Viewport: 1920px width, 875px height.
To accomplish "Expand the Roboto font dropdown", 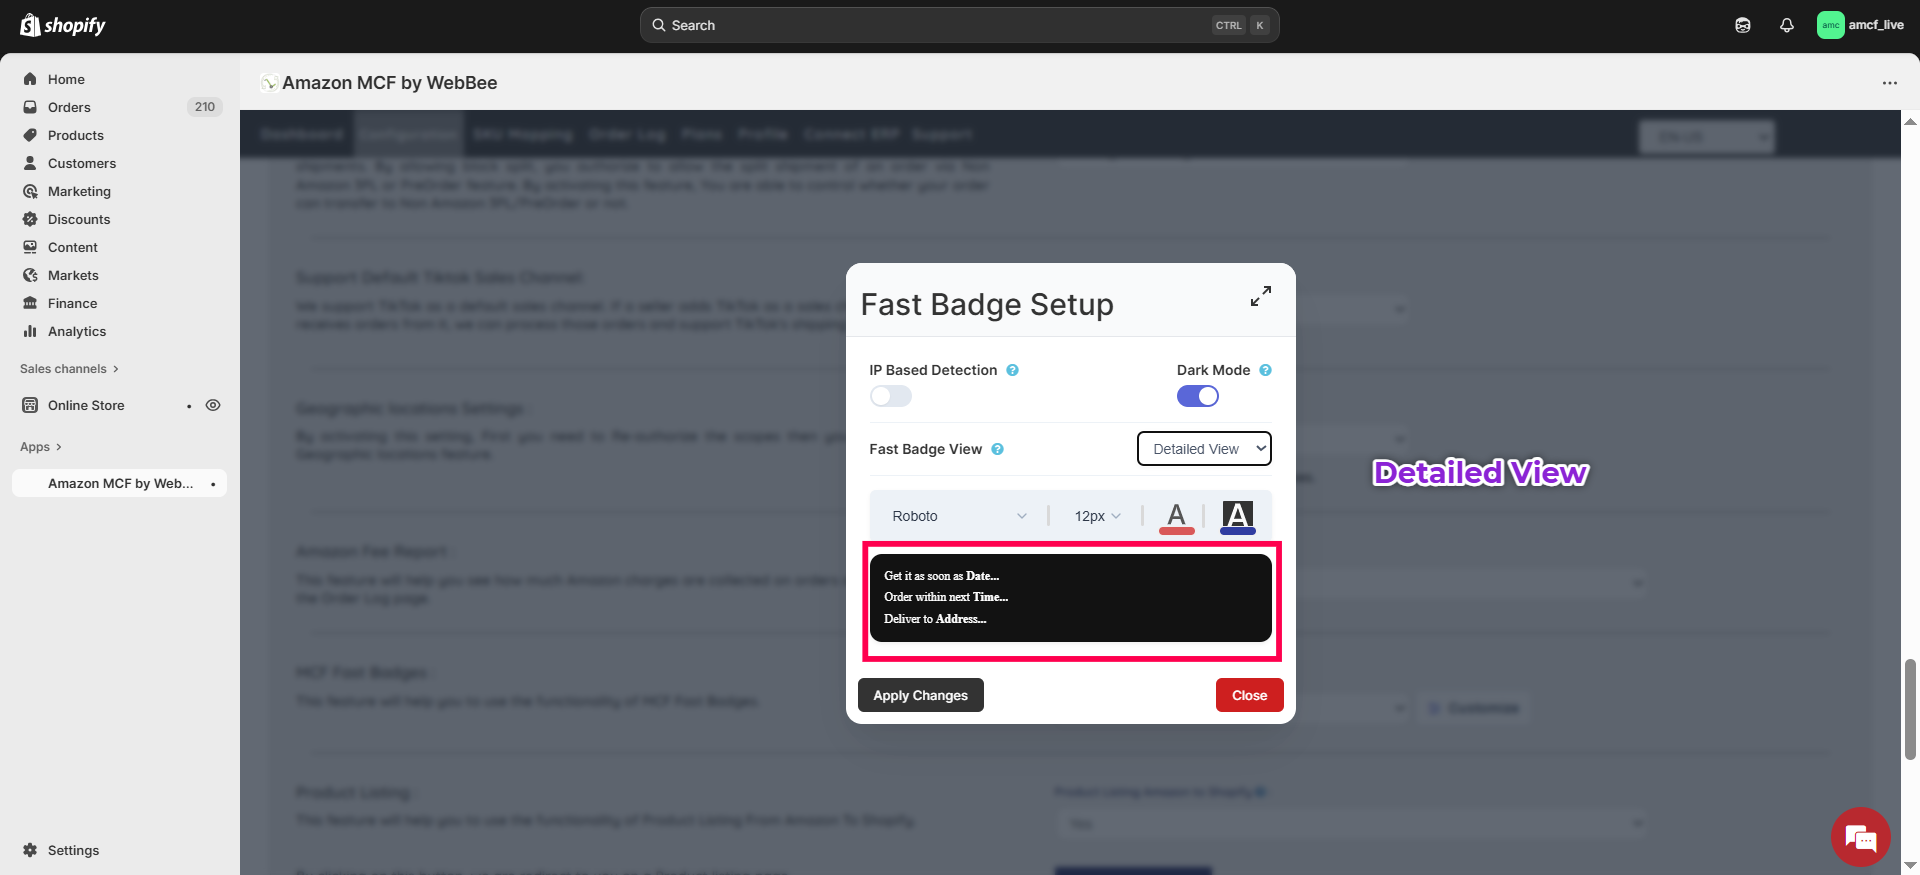I will click(x=958, y=516).
